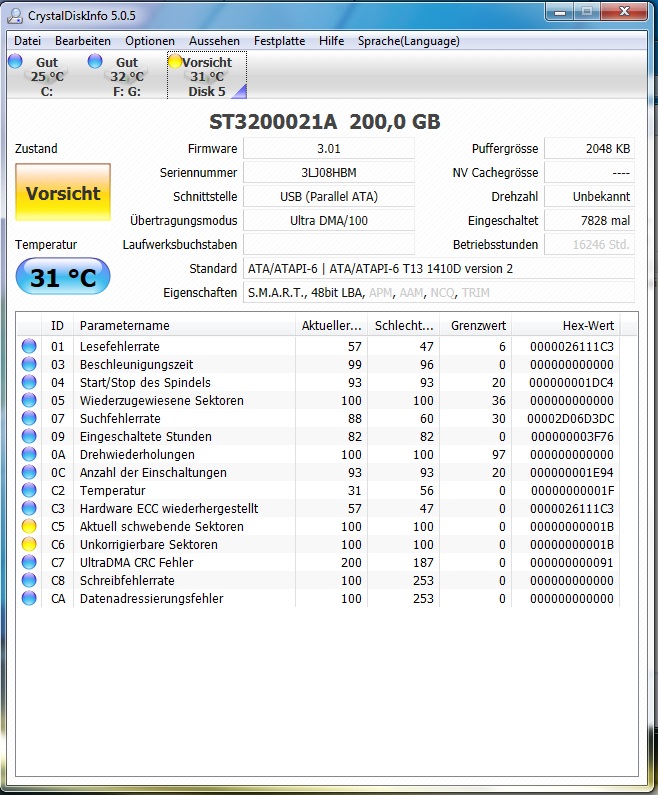Select the Lesefehlerrate parameter name

coord(120,346)
